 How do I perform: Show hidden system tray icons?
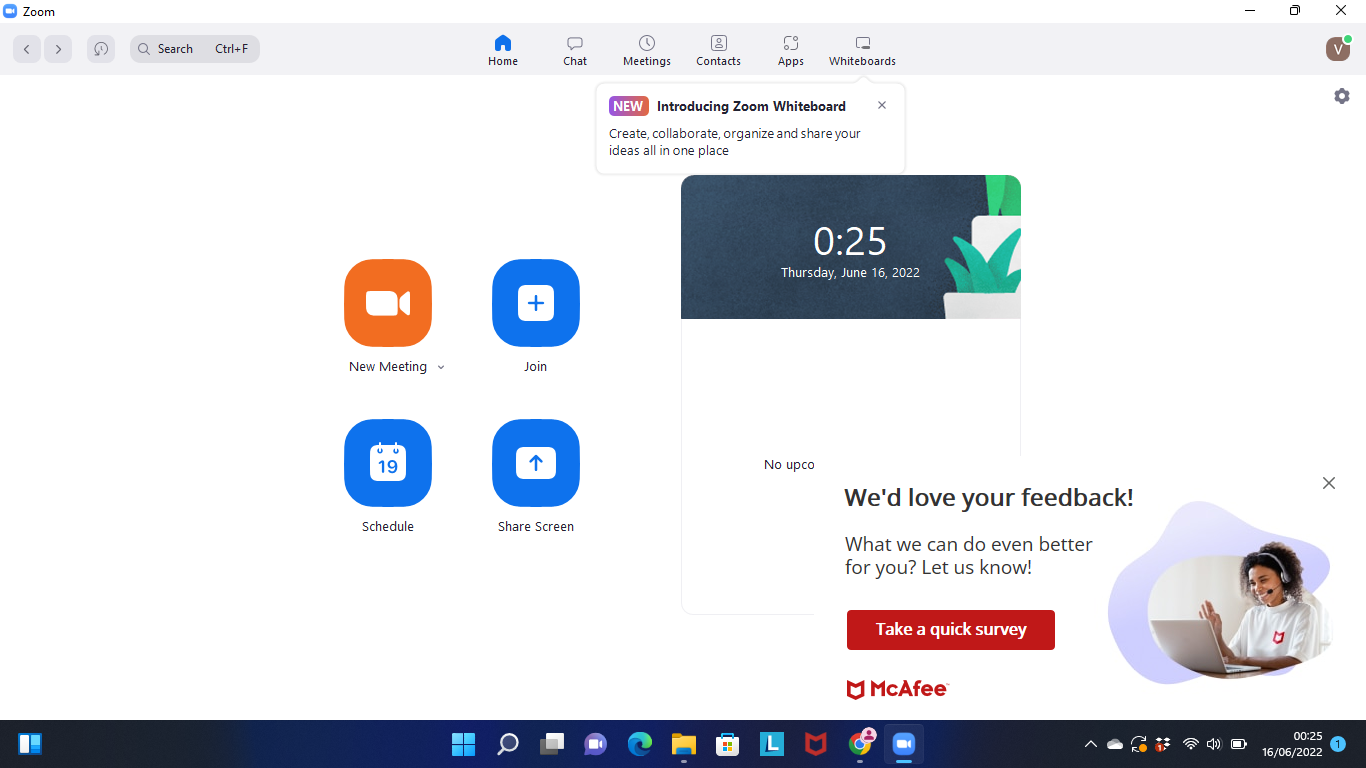1091,744
